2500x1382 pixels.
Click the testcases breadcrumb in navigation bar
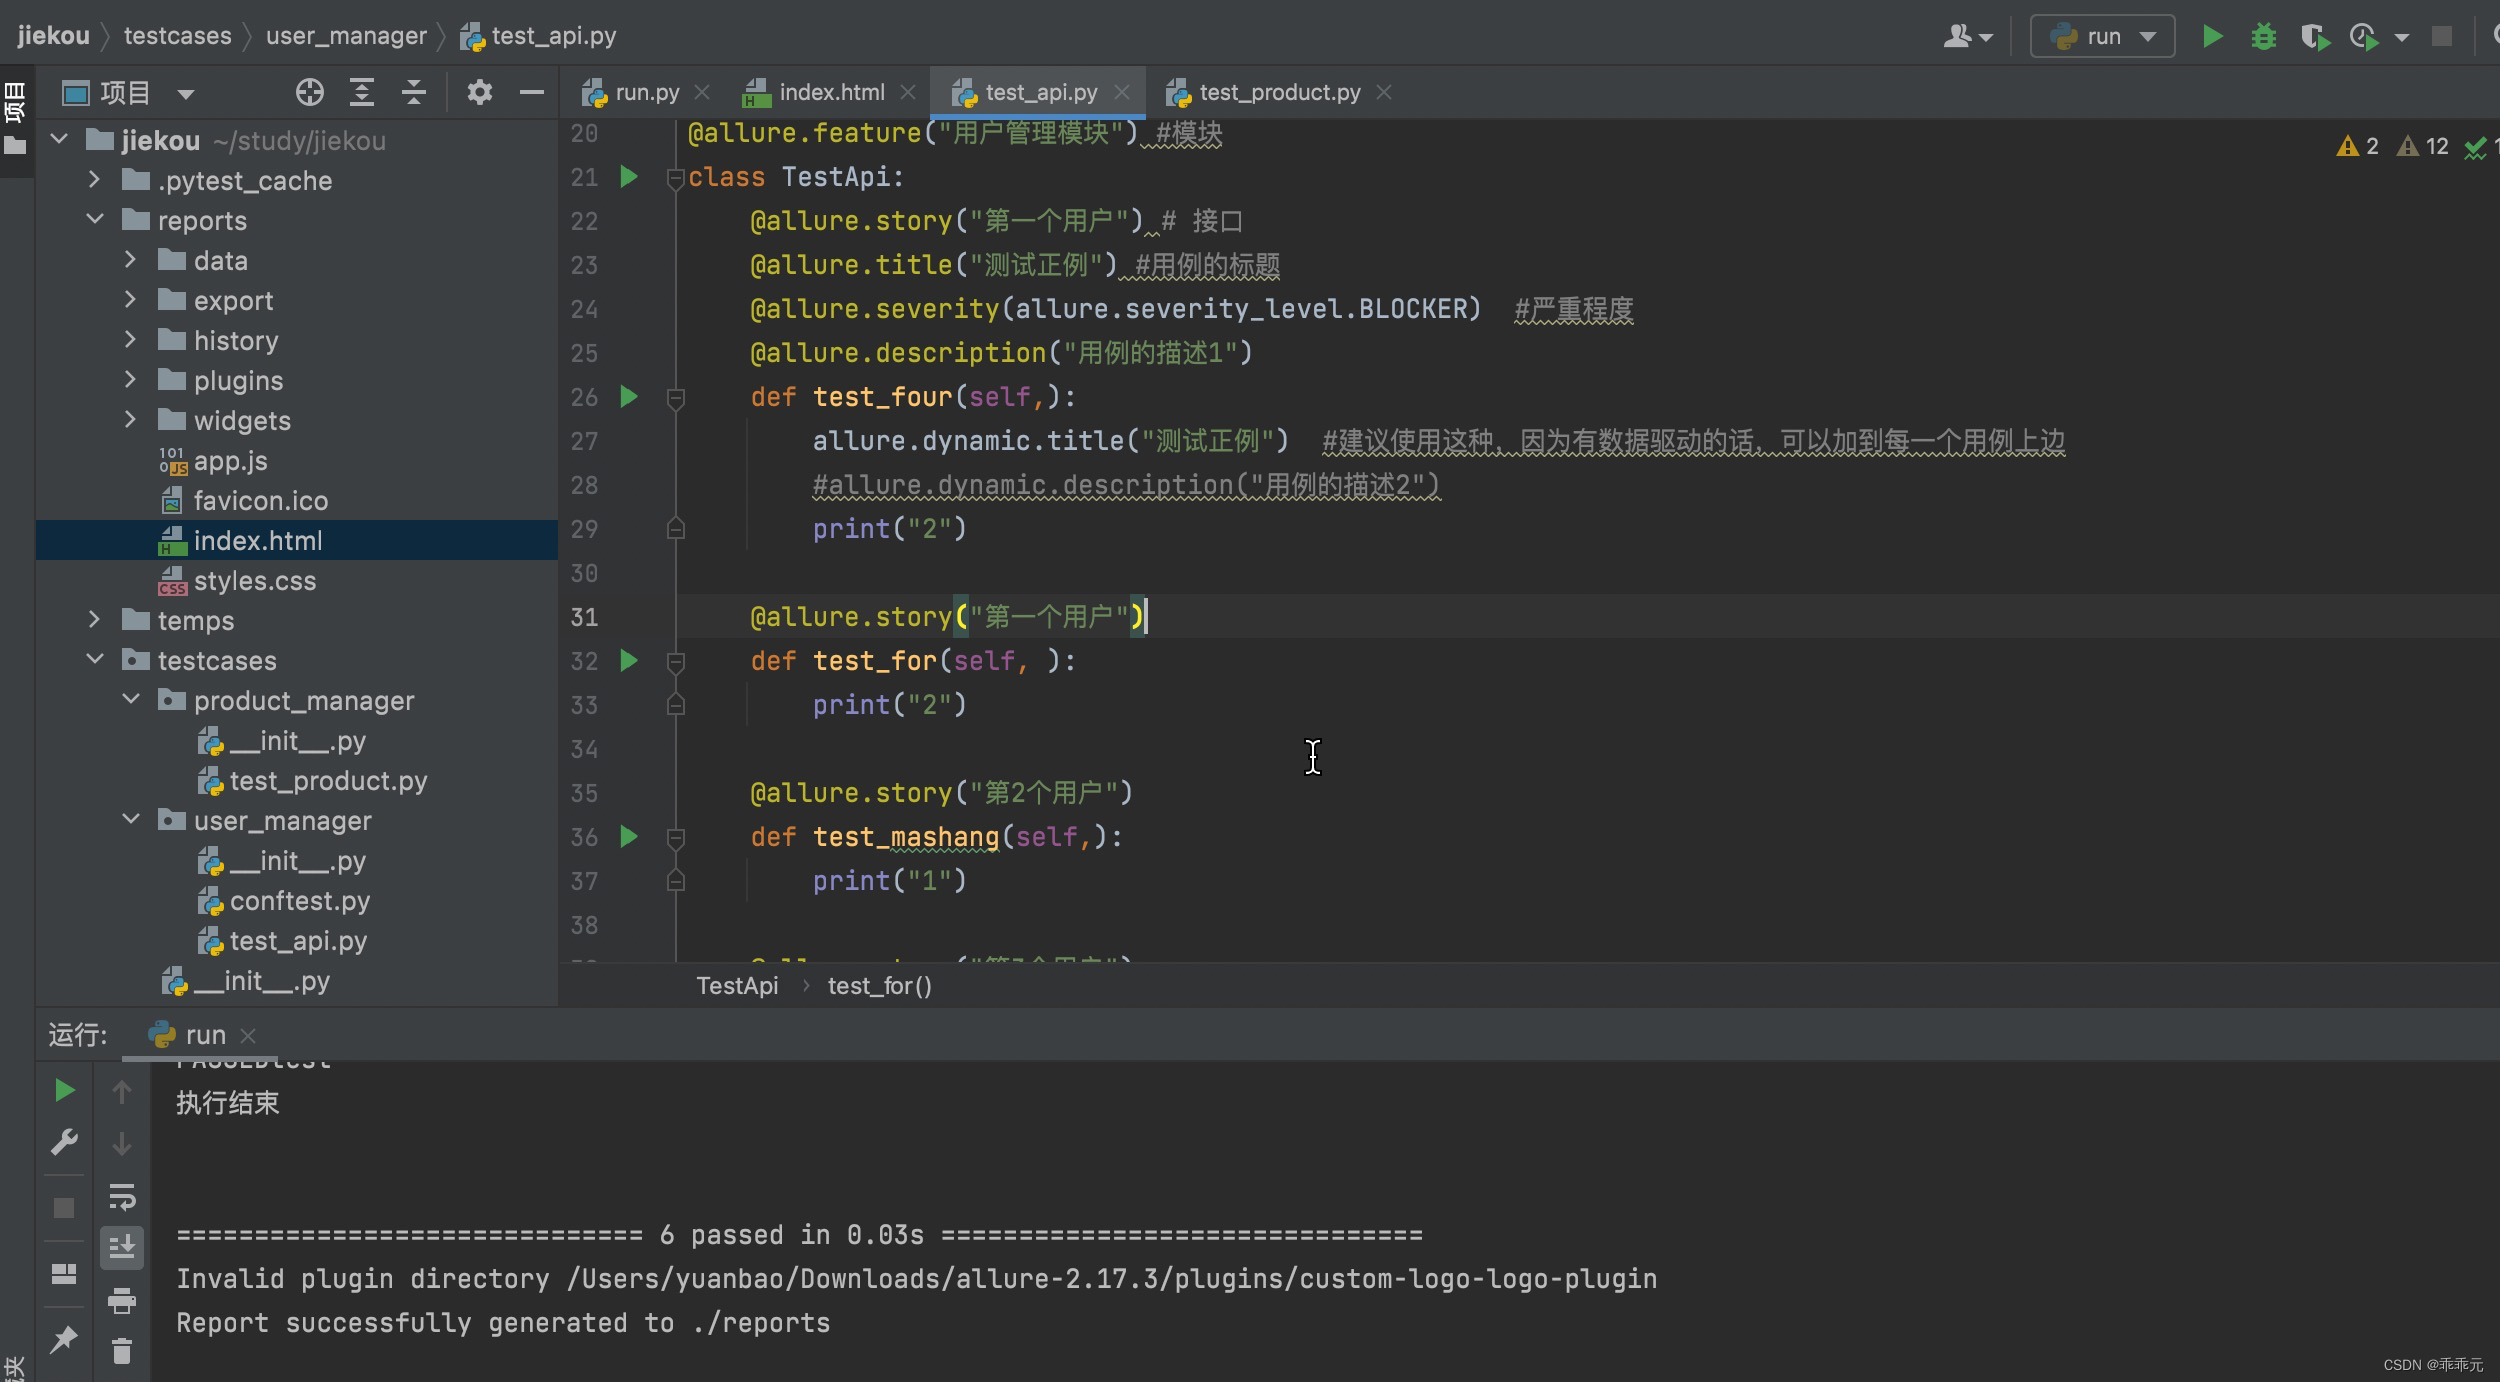(x=177, y=36)
